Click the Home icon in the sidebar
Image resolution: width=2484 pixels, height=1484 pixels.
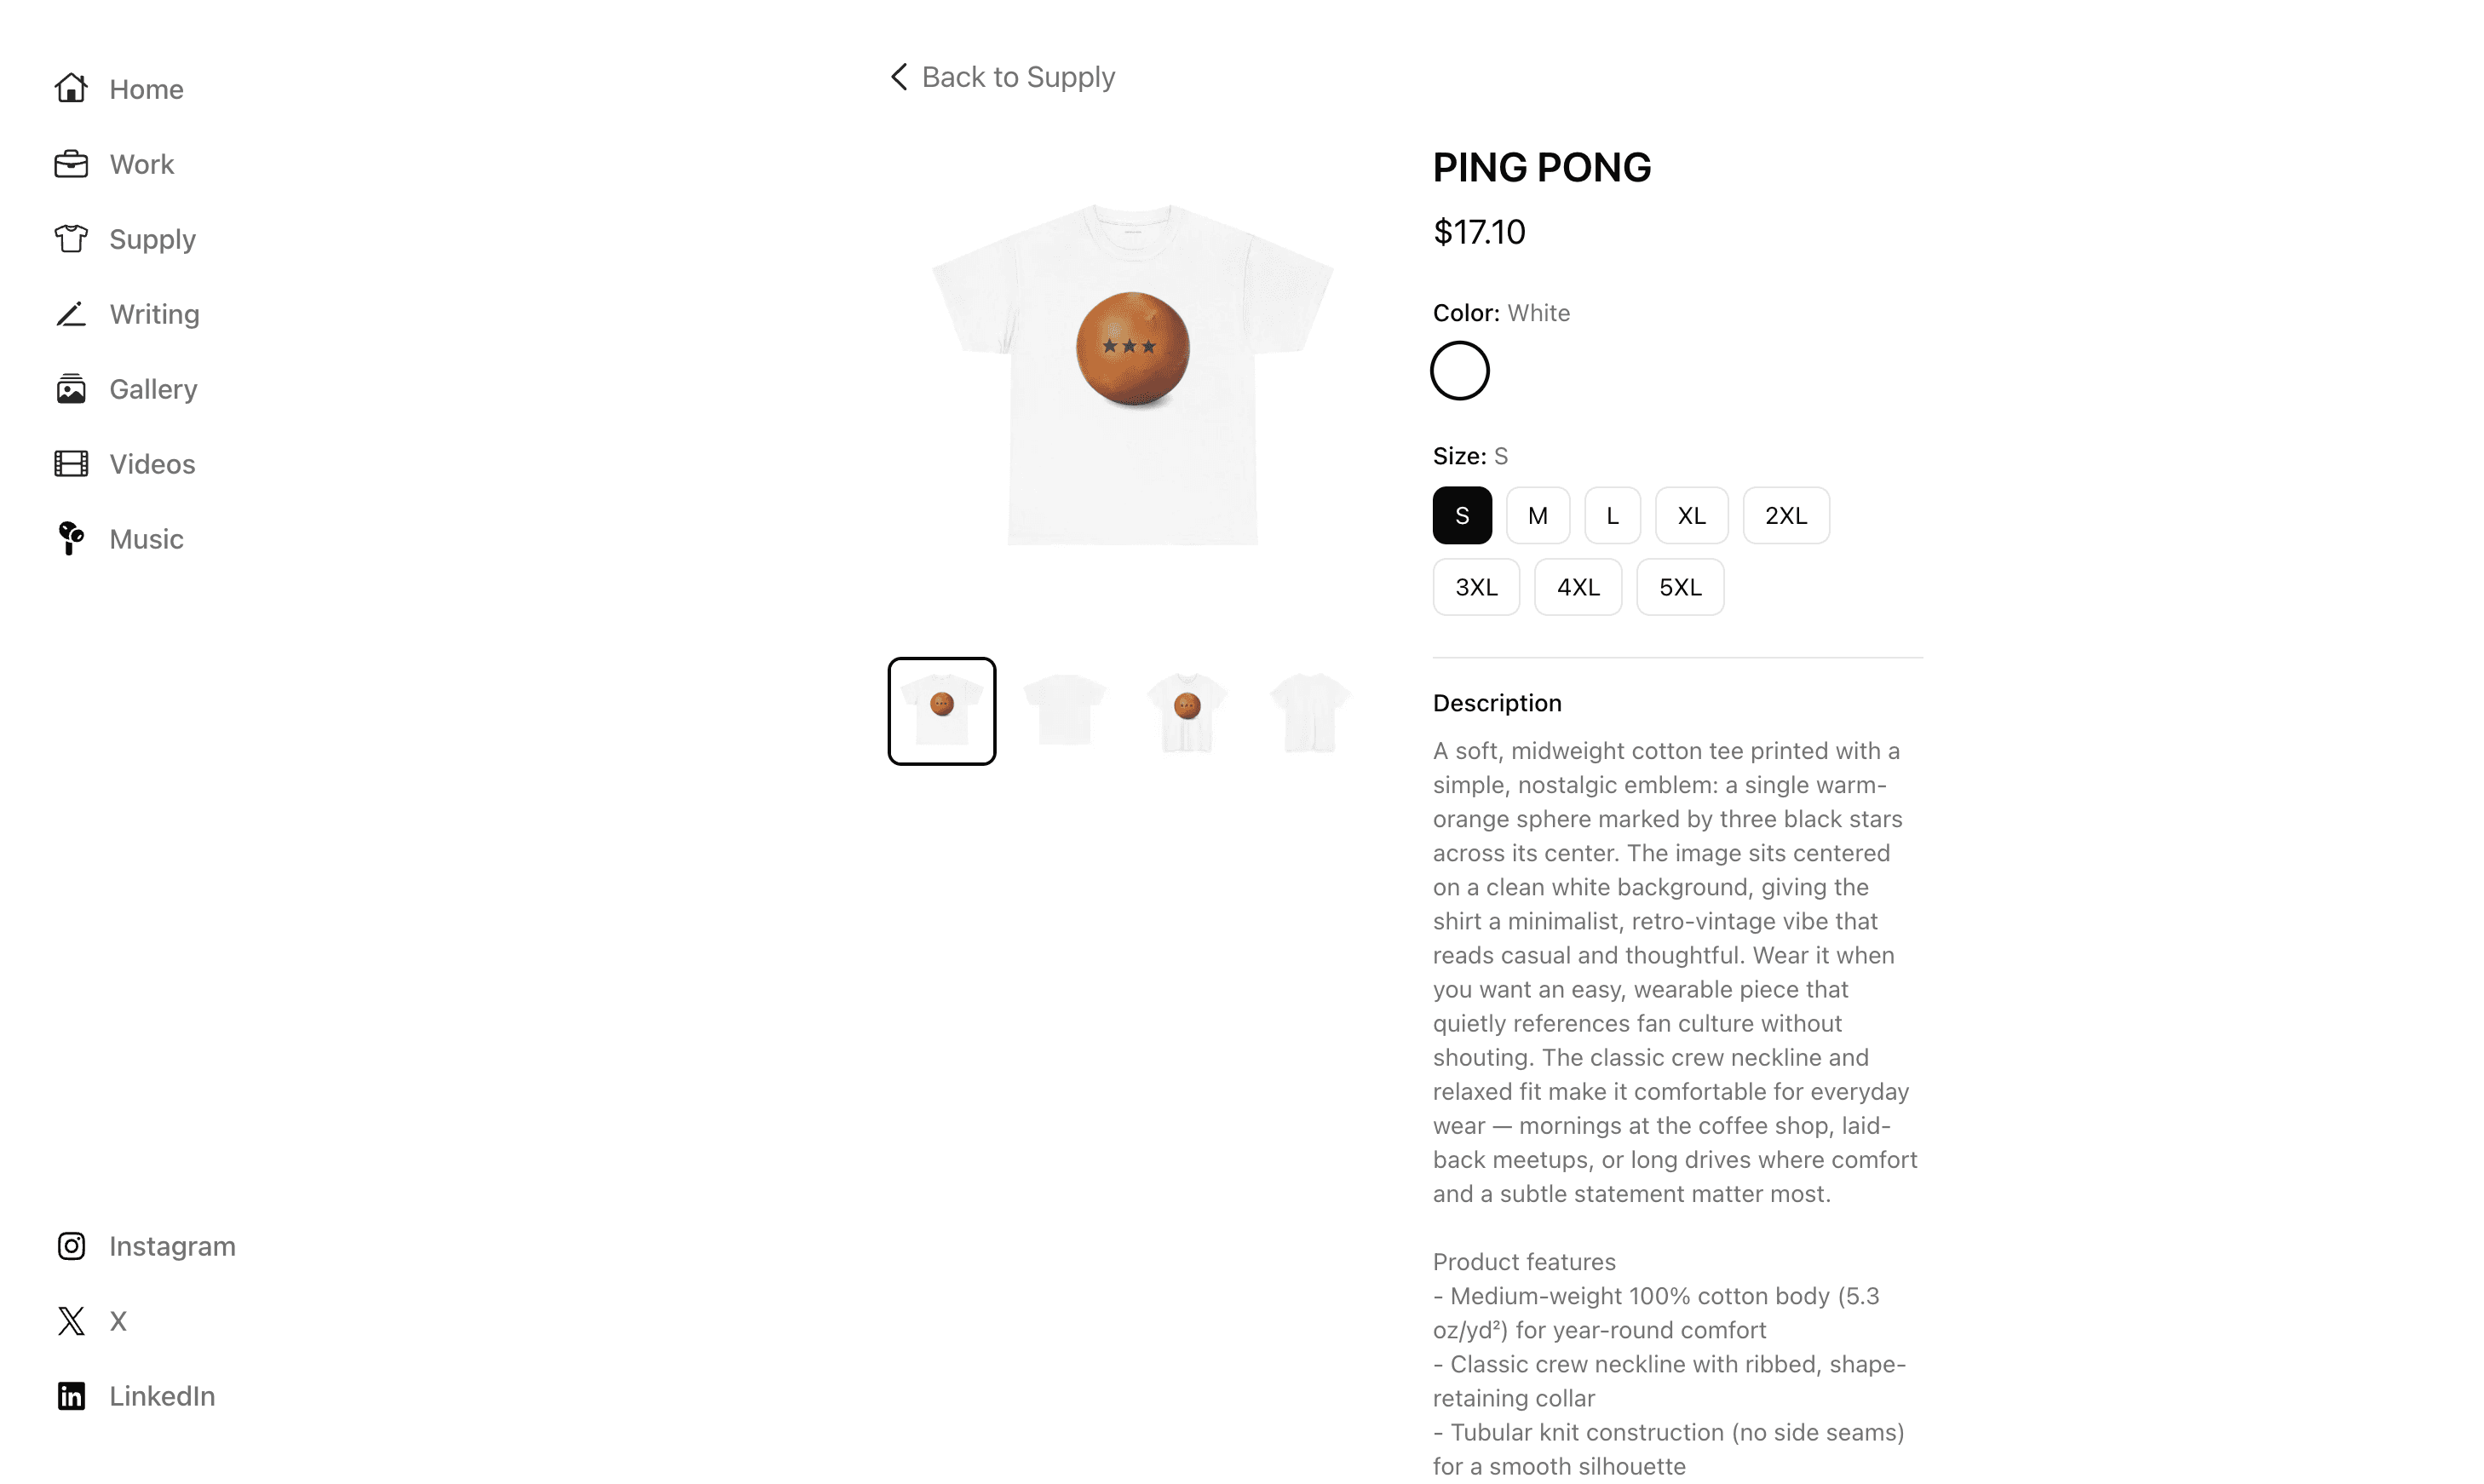click(x=71, y=88)
